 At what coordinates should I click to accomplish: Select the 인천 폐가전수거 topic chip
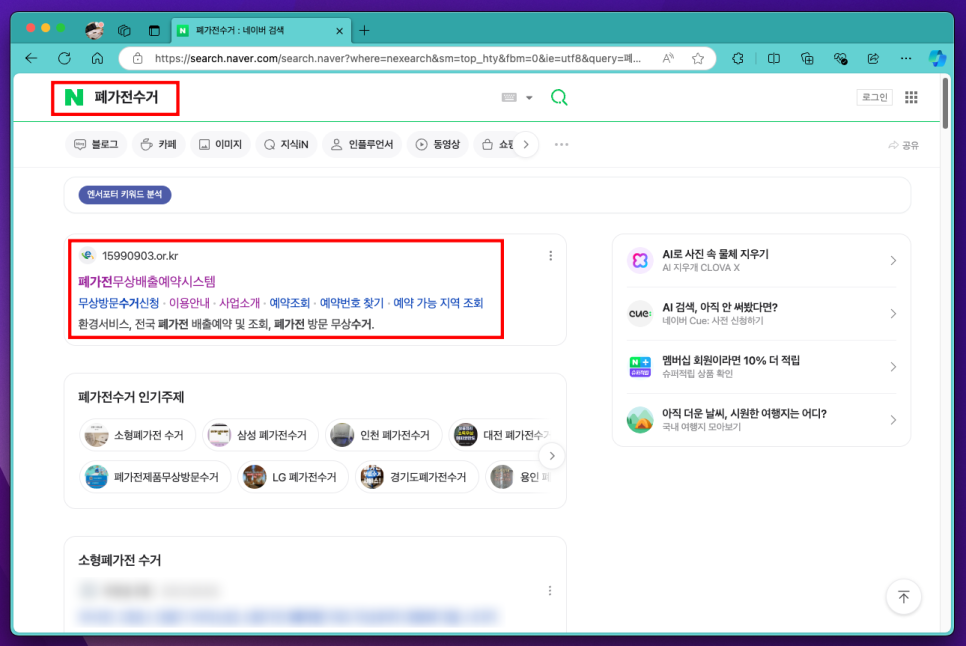click(383, 435)
